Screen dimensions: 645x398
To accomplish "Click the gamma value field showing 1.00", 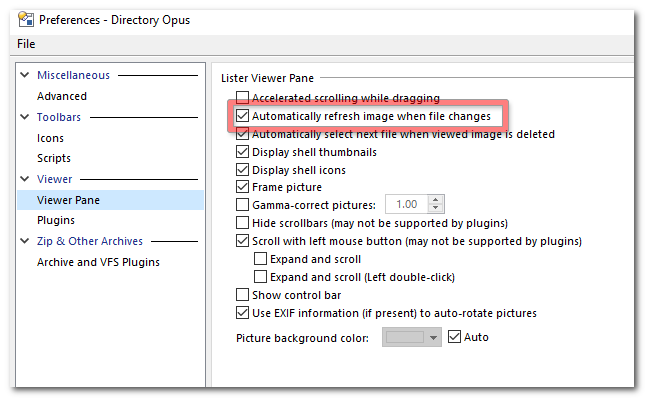I will 407,204.
